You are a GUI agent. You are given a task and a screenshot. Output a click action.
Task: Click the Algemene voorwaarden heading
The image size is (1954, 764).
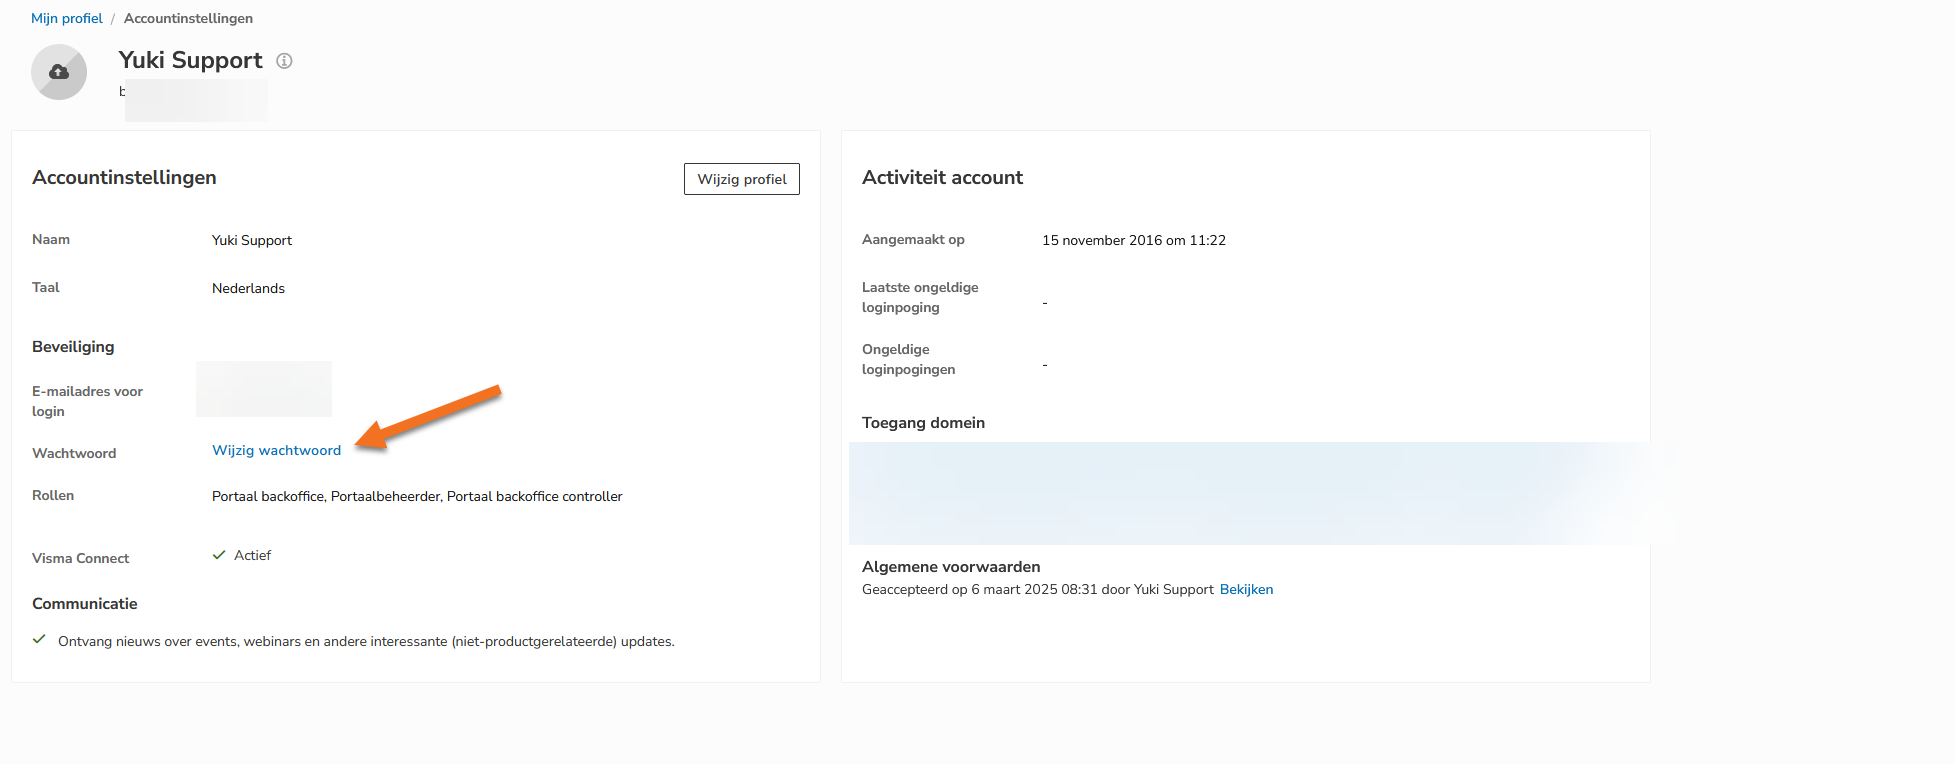[x=951, y=567]
